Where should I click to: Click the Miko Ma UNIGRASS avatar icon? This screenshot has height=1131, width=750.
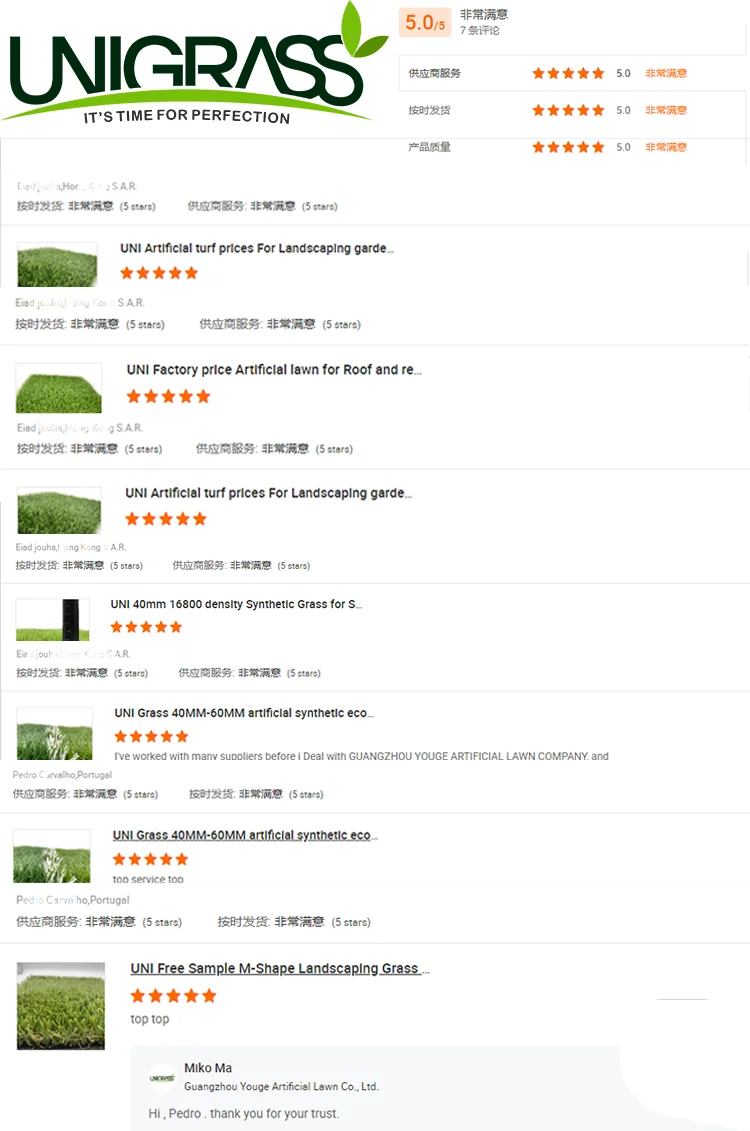(x=162, y=1078)
